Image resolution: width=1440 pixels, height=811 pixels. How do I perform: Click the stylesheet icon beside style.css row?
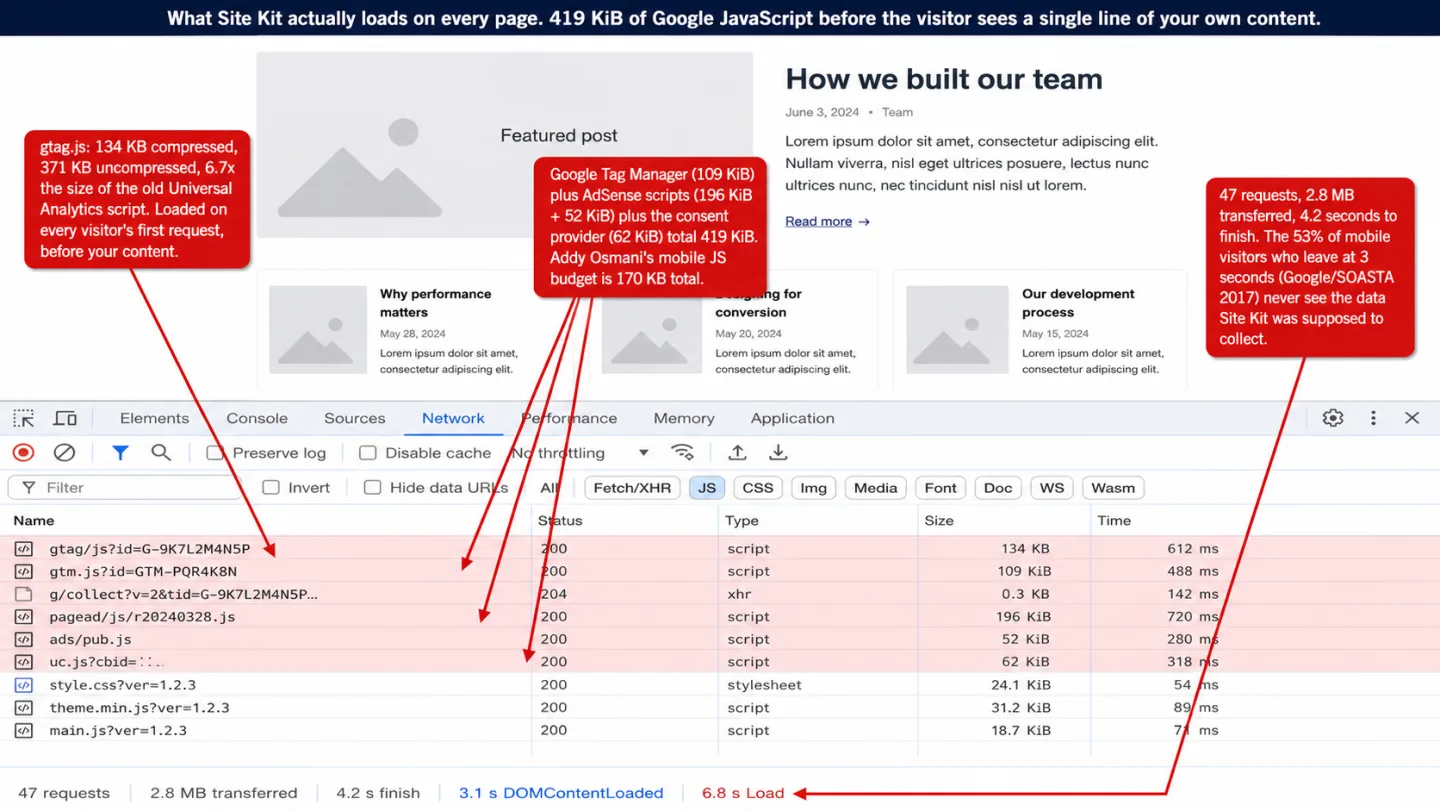coord(23,685)
